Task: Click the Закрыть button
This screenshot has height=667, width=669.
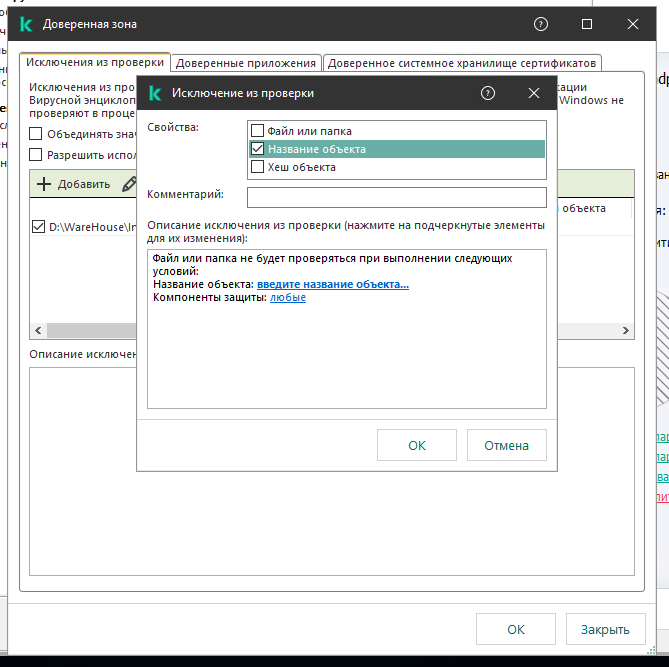Action: [x=605, y=629]
